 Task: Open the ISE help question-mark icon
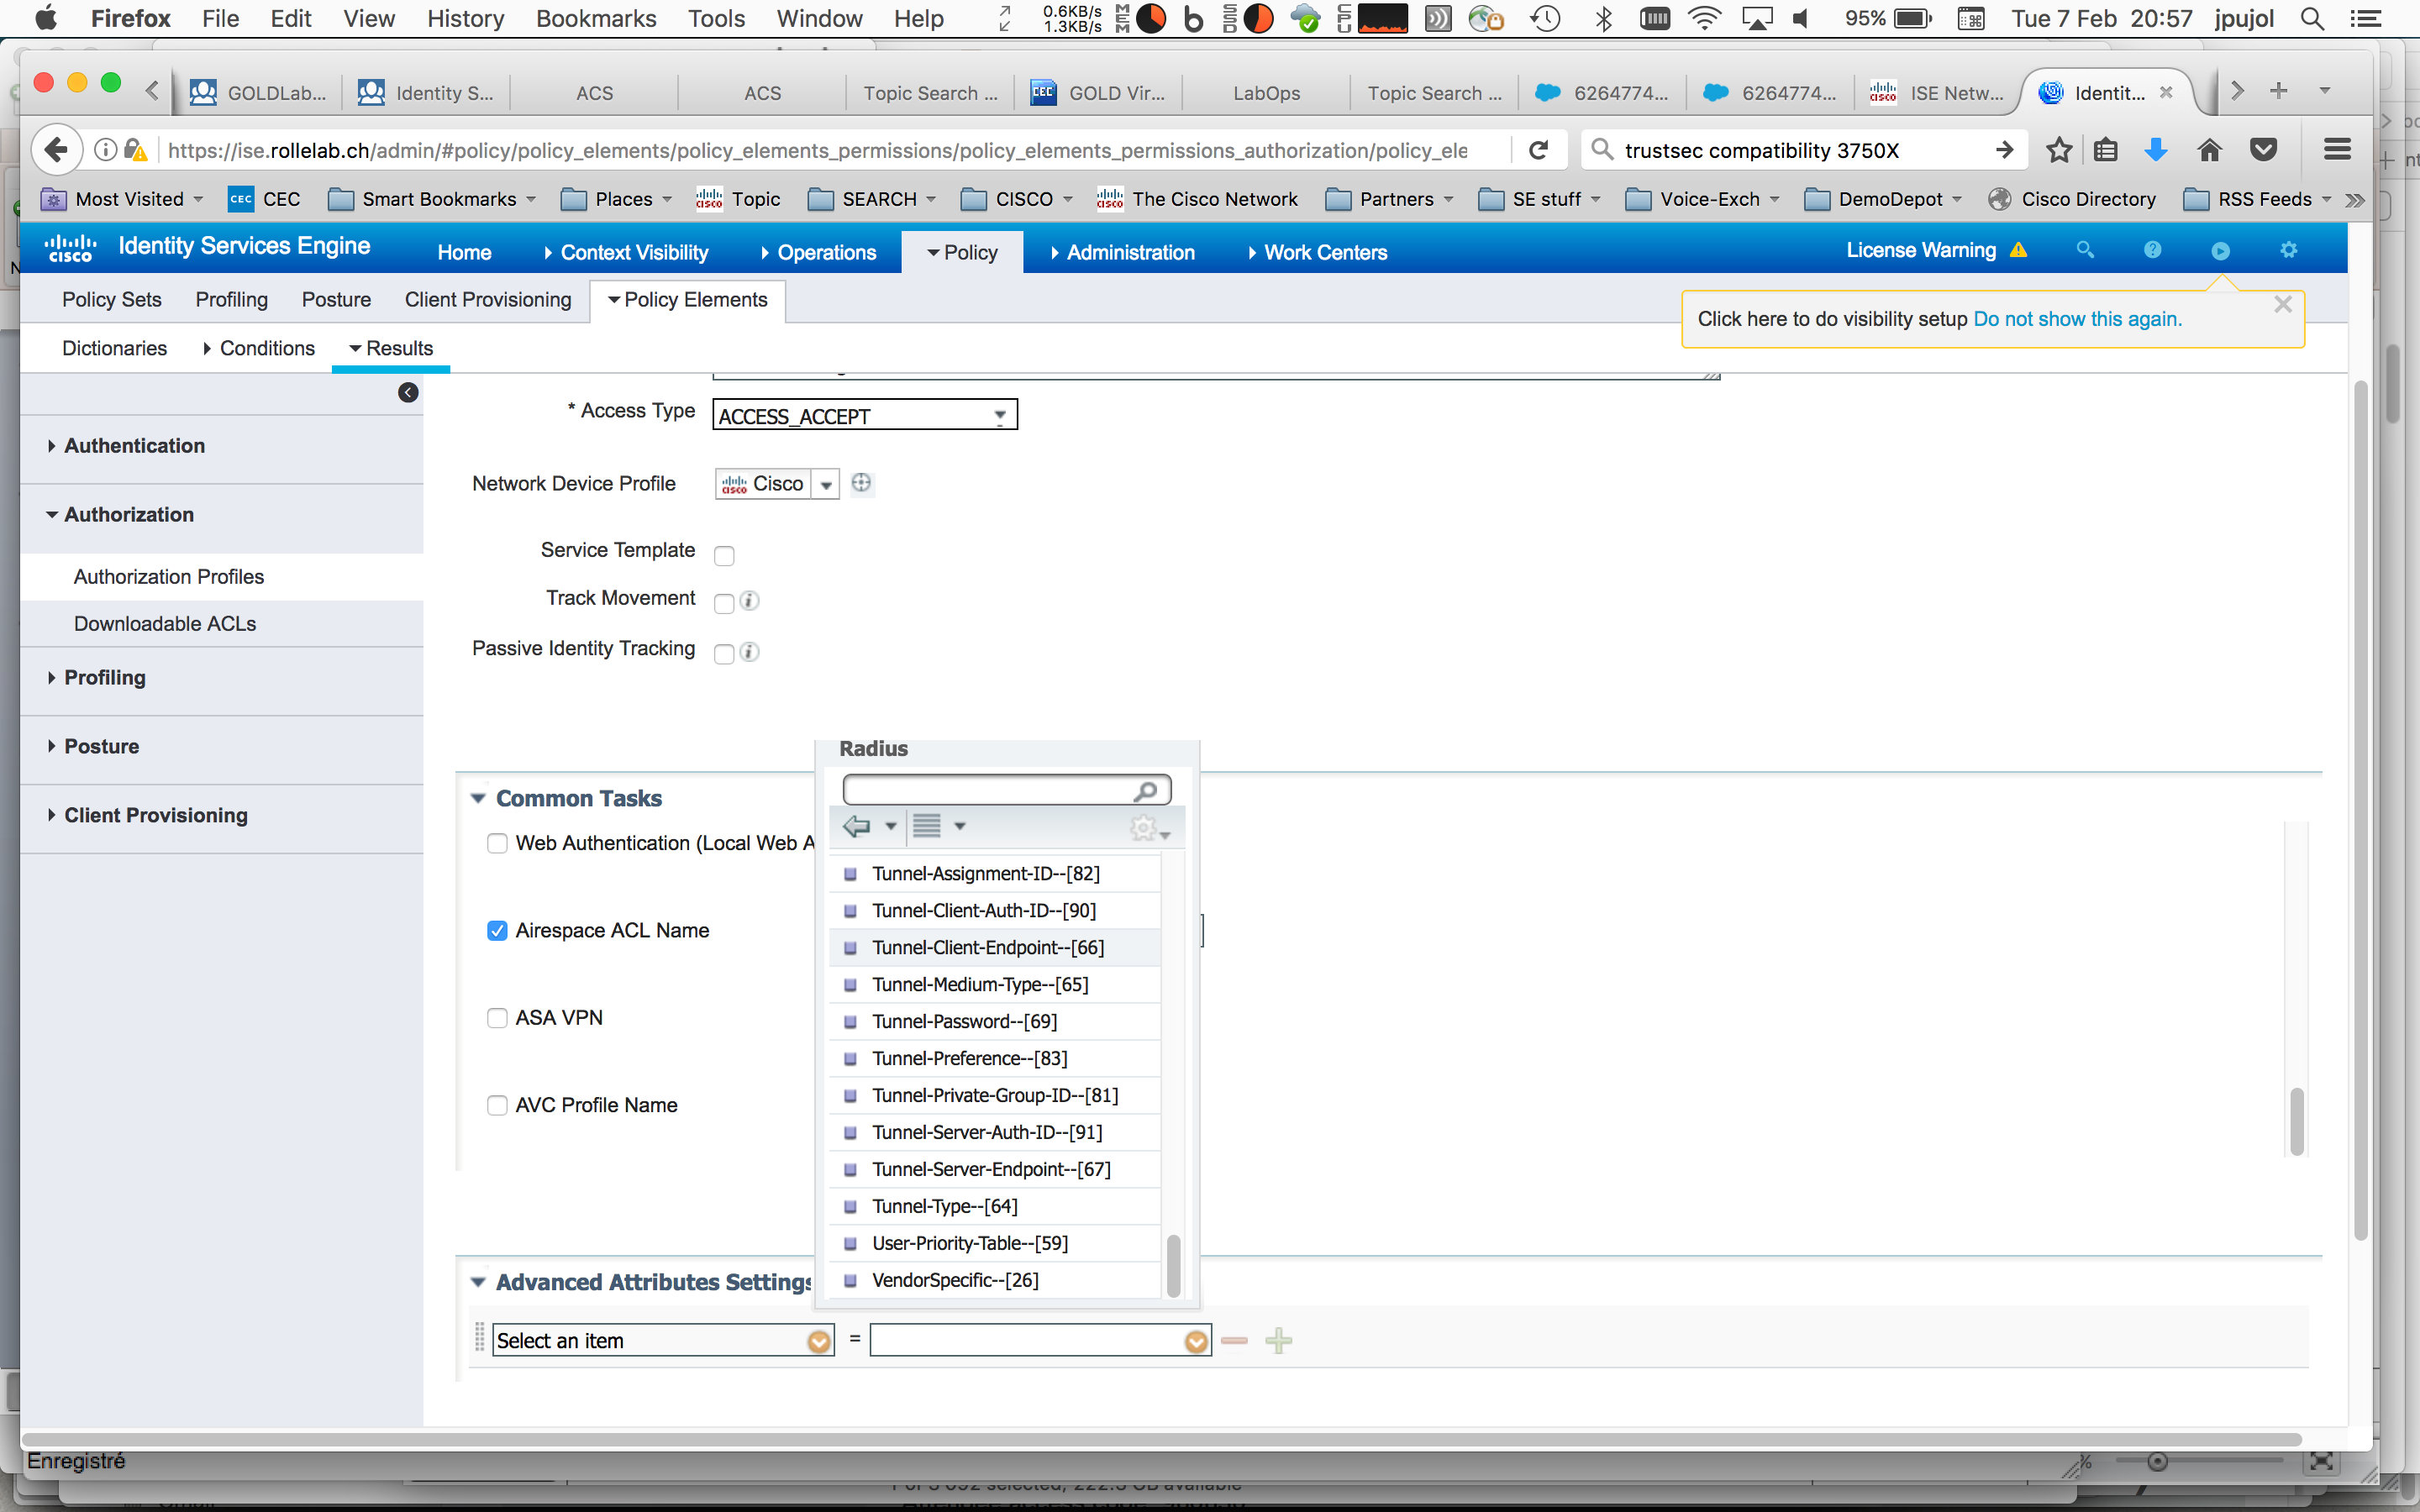2152,250
